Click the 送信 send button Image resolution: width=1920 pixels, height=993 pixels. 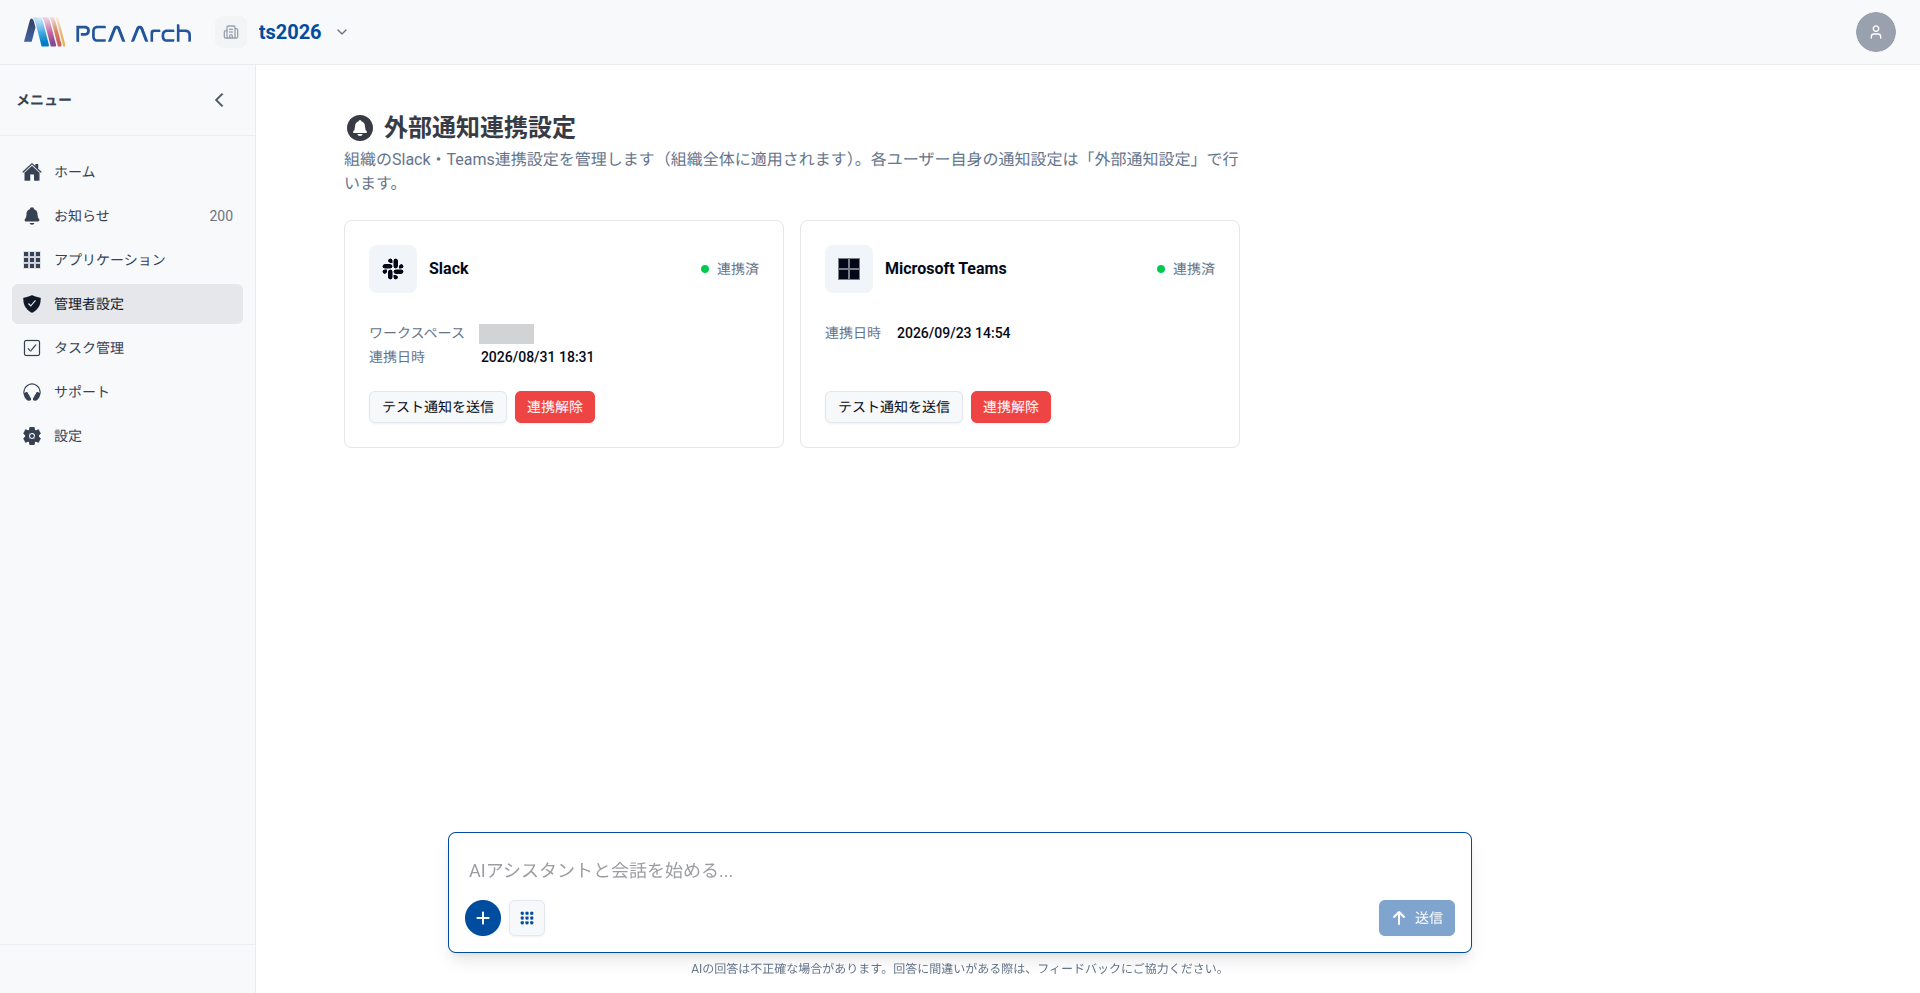tap(1417, 918)
